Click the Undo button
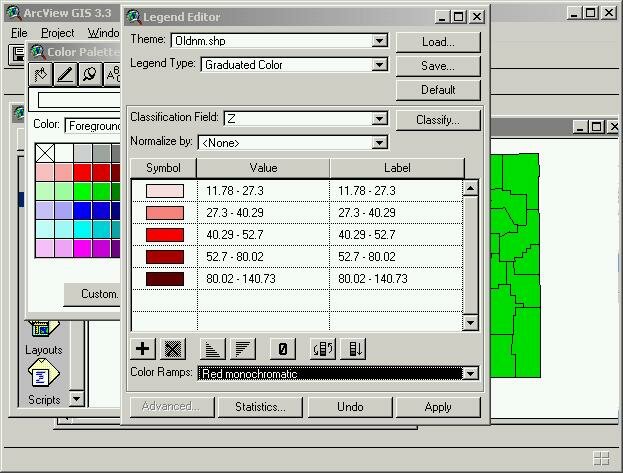The width and height of the screenshot is (623, 473). 350,407
